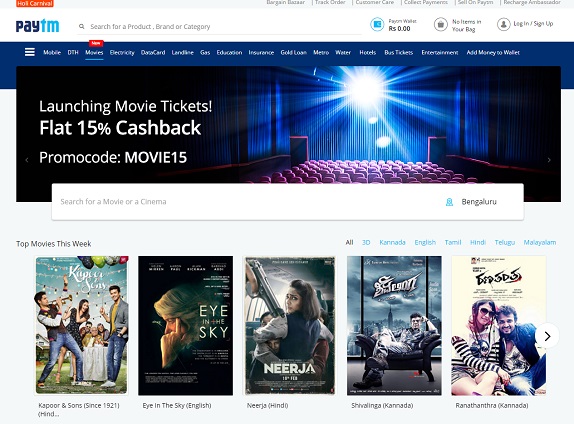Select Education in navigation bar

tap(229, 52)
